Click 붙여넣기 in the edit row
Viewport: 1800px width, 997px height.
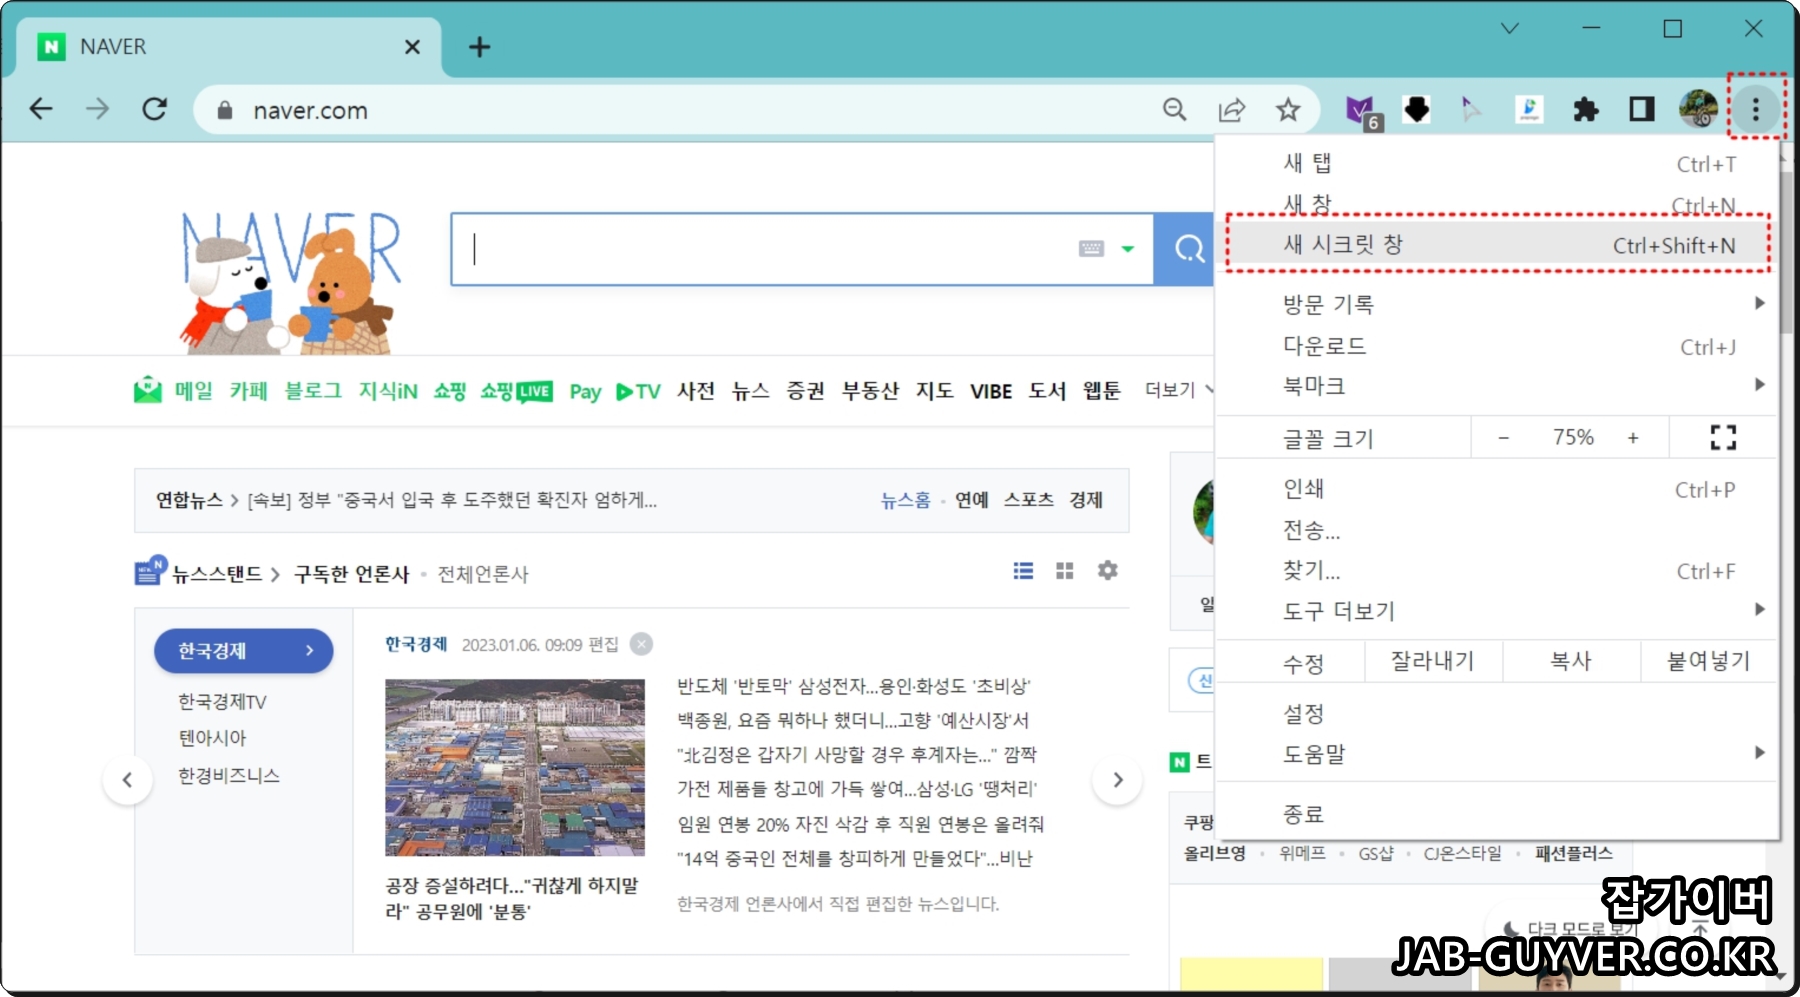[x=1708, y=661]
